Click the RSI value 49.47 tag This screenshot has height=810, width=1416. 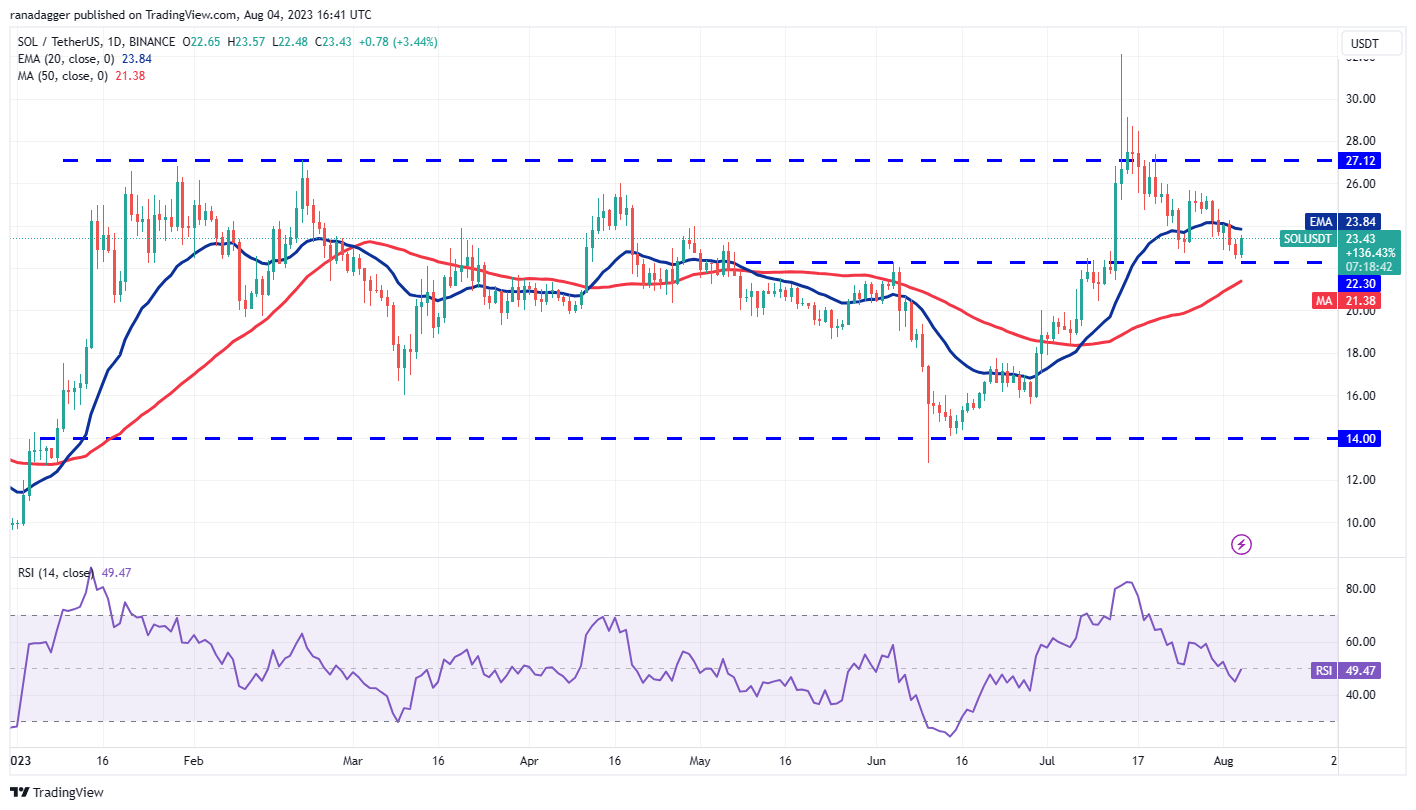click(x=1365, y=671)
